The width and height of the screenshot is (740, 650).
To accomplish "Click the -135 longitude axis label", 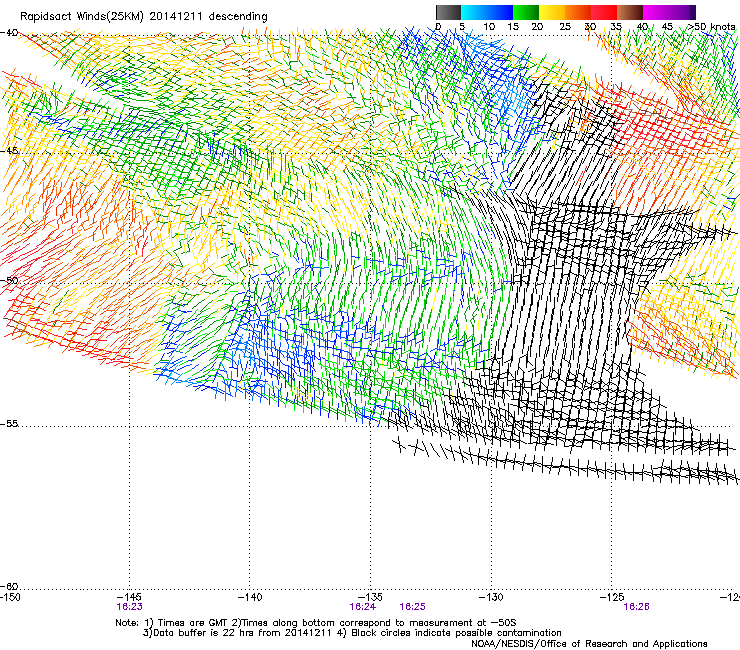I will [x=370, y=597].
